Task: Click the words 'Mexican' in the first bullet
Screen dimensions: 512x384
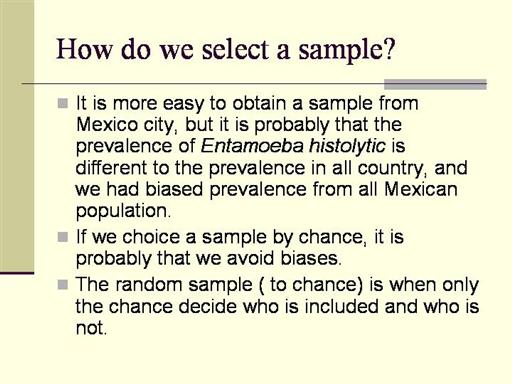Action: coord(420,189)
